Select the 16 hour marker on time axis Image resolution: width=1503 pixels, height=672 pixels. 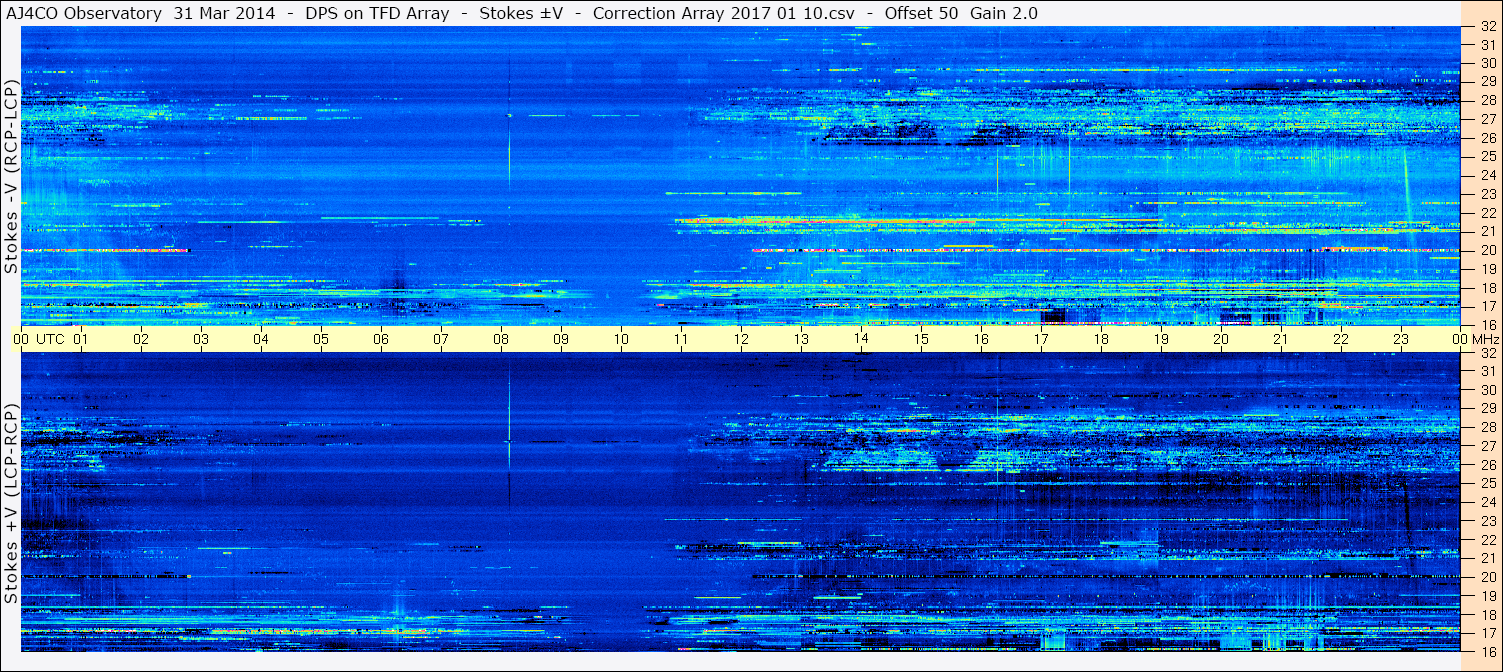981,339
